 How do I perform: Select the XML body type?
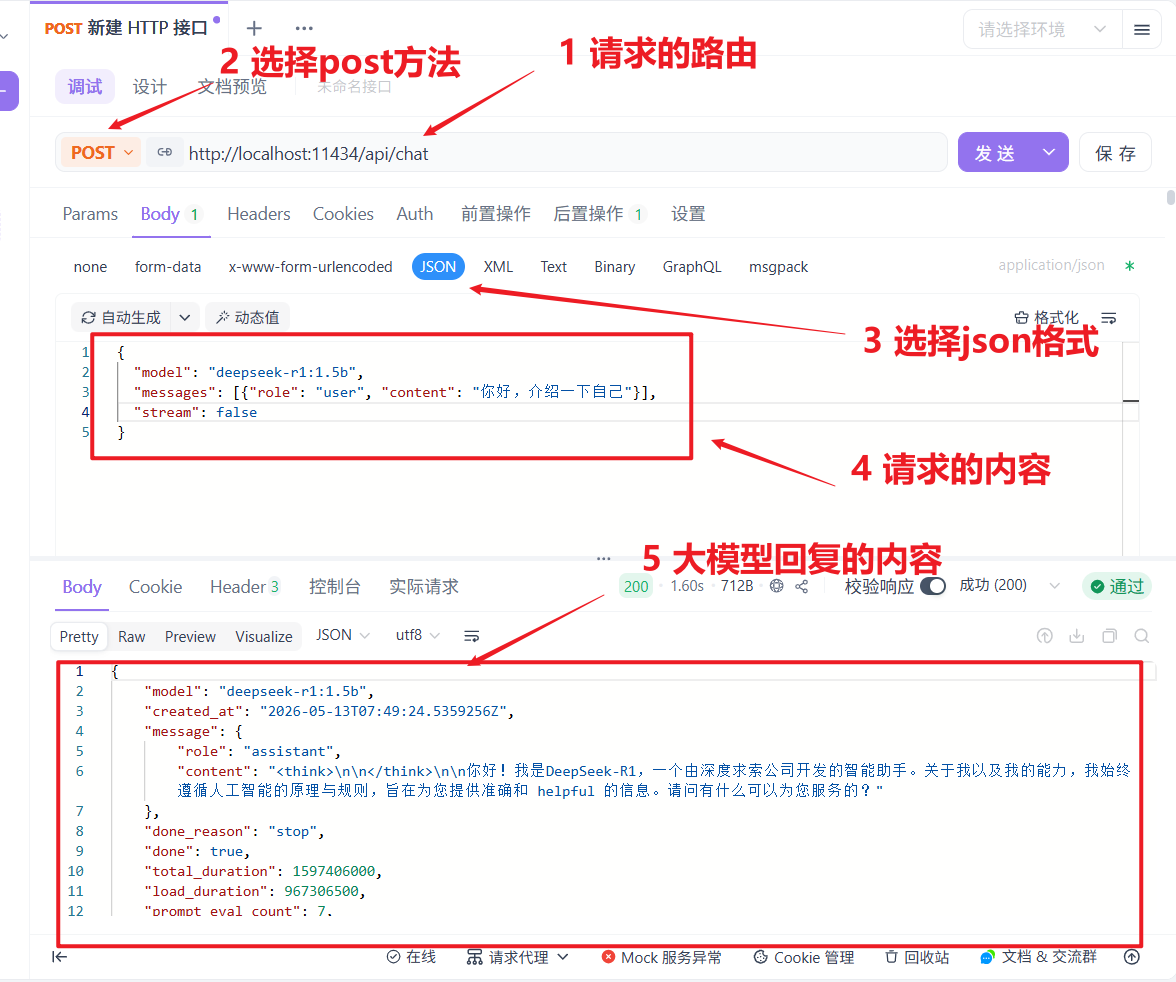[x=498, y=267]
